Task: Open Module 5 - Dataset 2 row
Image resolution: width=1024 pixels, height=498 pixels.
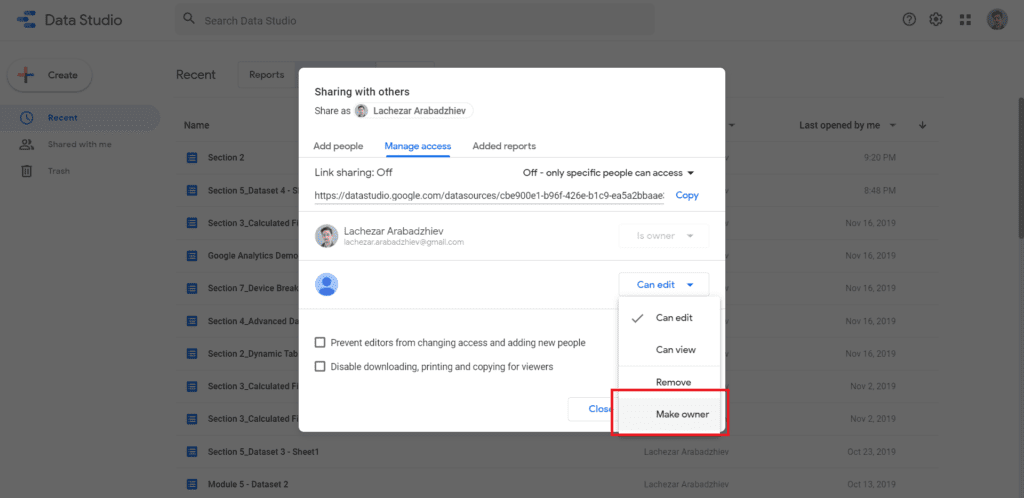Action: [x=554, y=484]
